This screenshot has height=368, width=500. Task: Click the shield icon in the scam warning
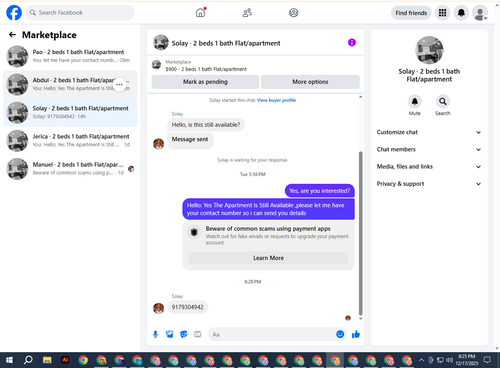tap(194, 232)
